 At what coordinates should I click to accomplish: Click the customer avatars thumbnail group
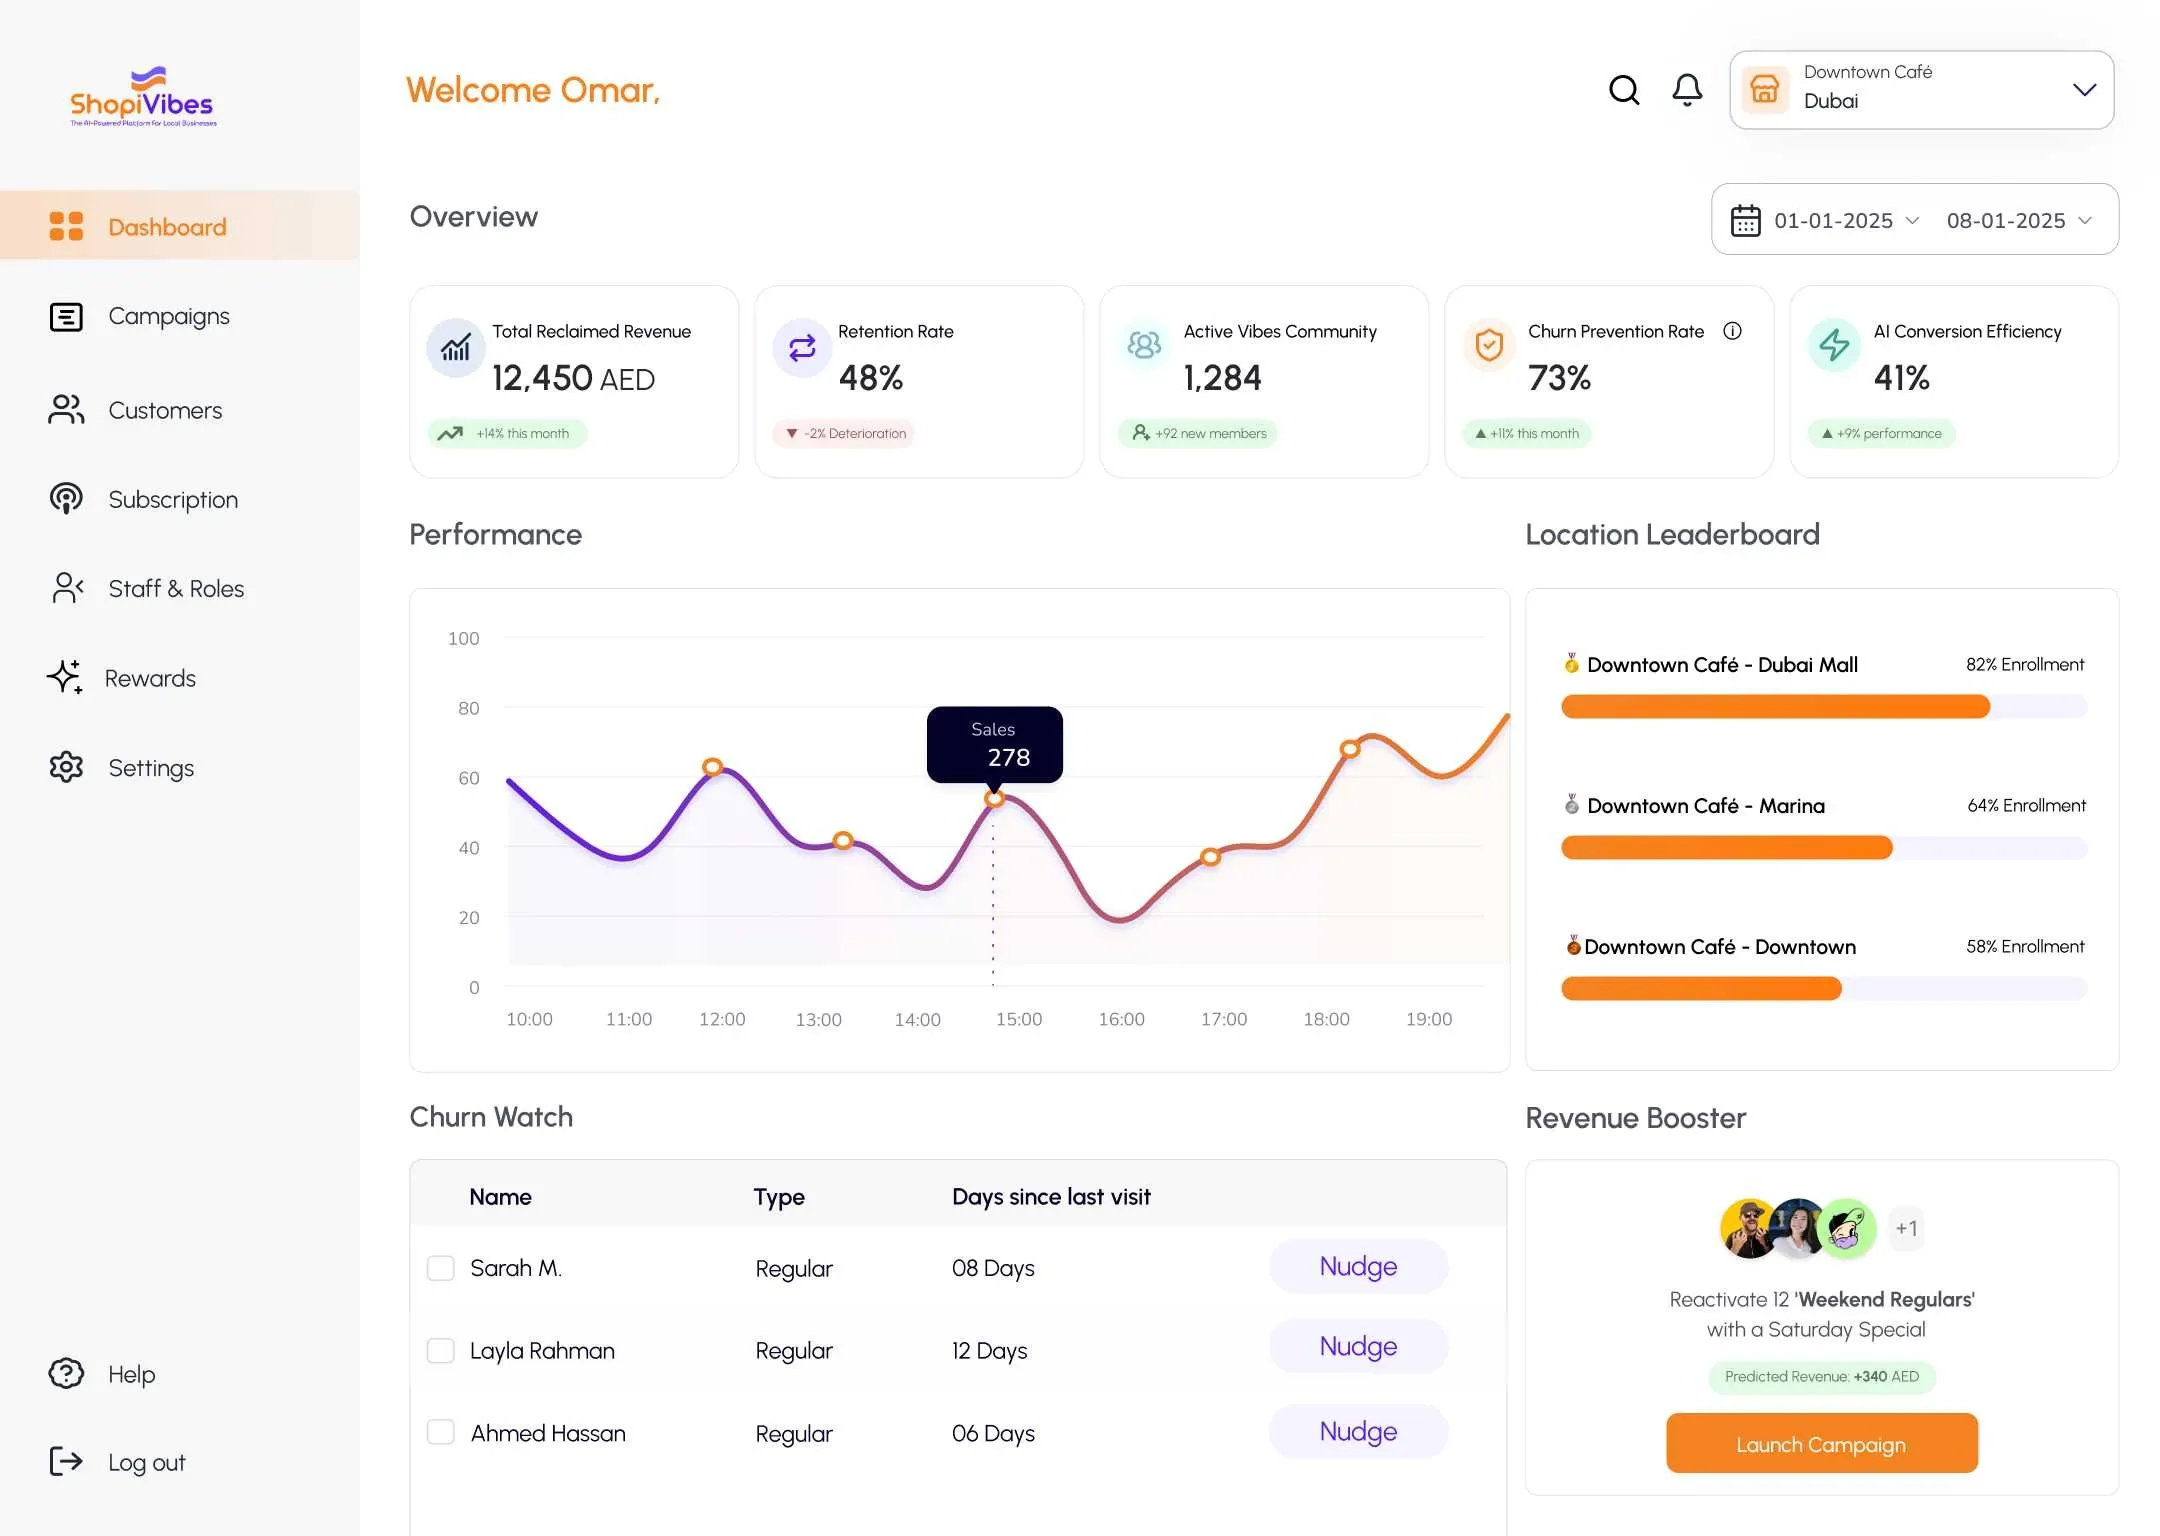tap(1798, 1228)
